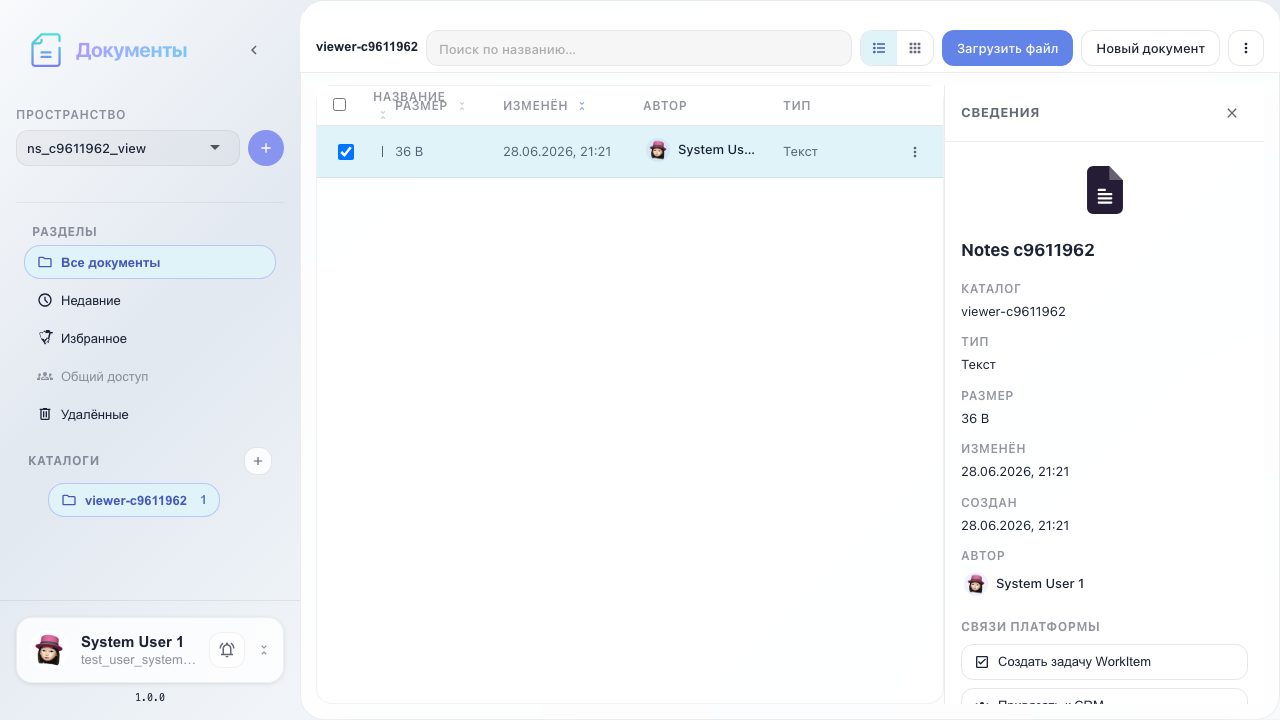The width and height of the screenshot is (1280, 720).
Task: Collapse the sidebar with the chevron arrow
Action: (254, 50)
